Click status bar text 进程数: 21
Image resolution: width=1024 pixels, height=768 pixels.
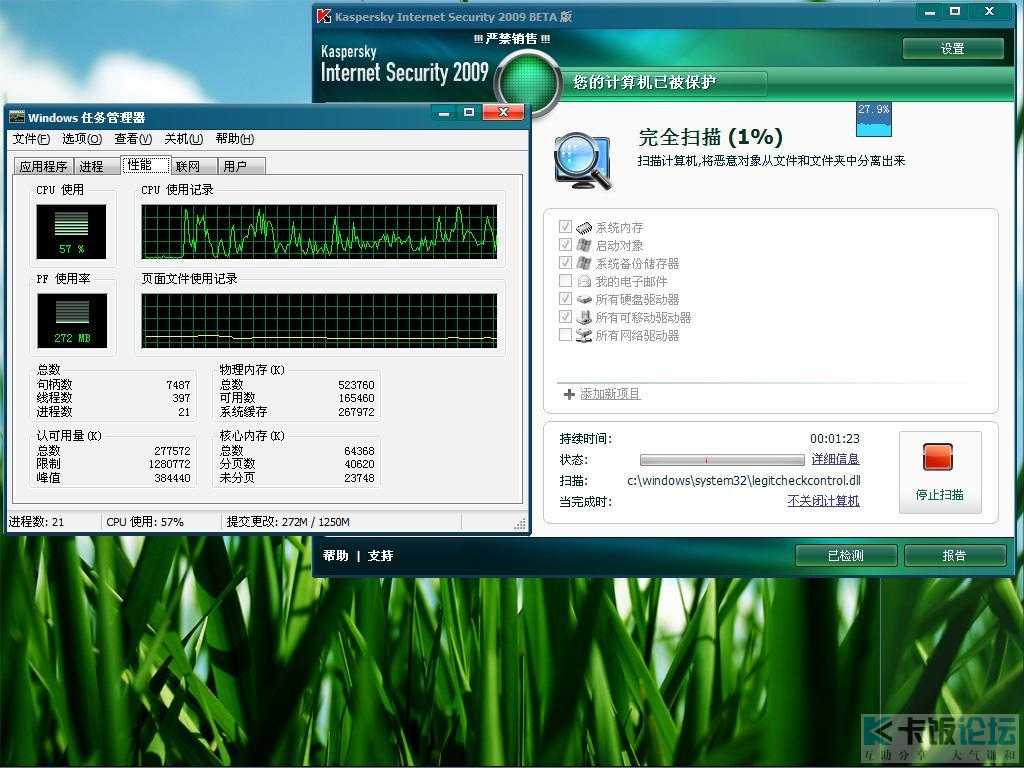coord(37,522)
